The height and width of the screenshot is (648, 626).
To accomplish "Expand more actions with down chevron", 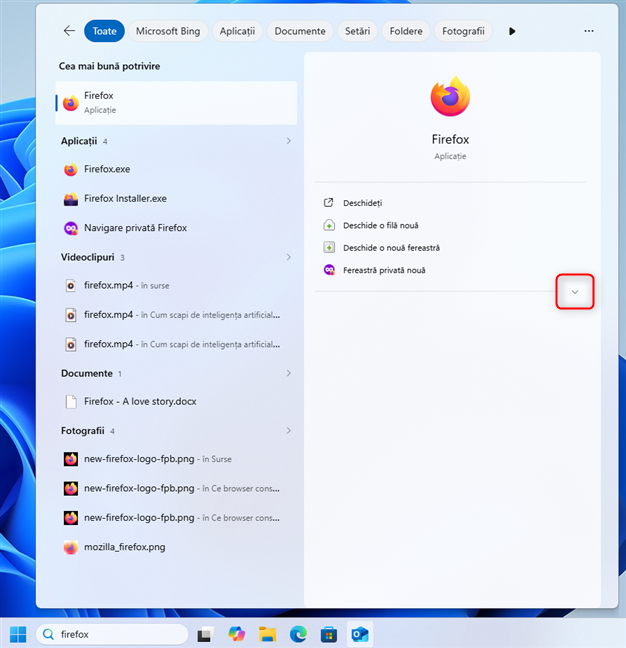I will 575,292.
